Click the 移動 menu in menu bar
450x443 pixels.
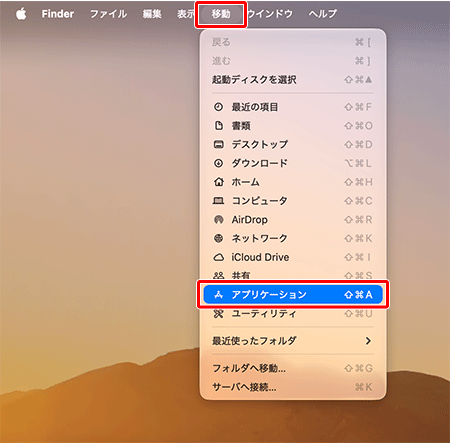coord(221,14)
